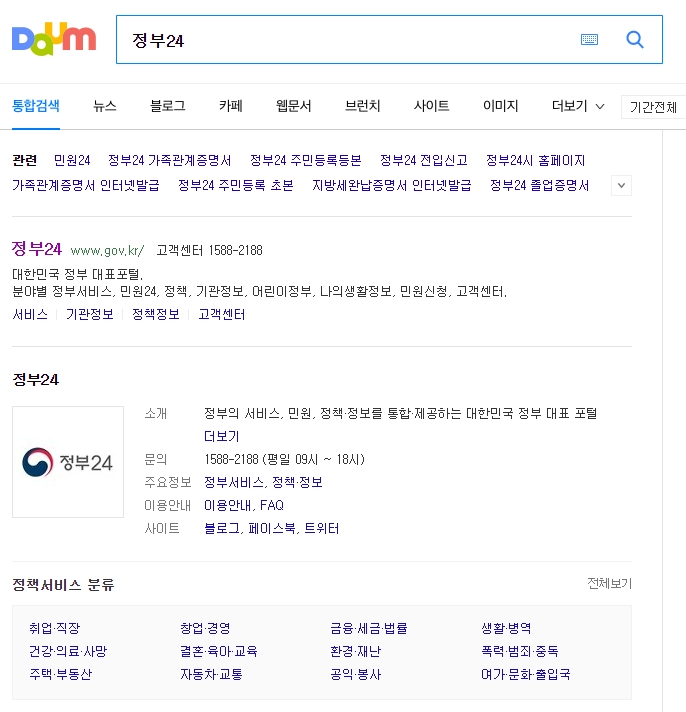The image size is (686, 712).
Task: Click related search 정부24 주민등록 초본
Action: (x=236, y=185)
